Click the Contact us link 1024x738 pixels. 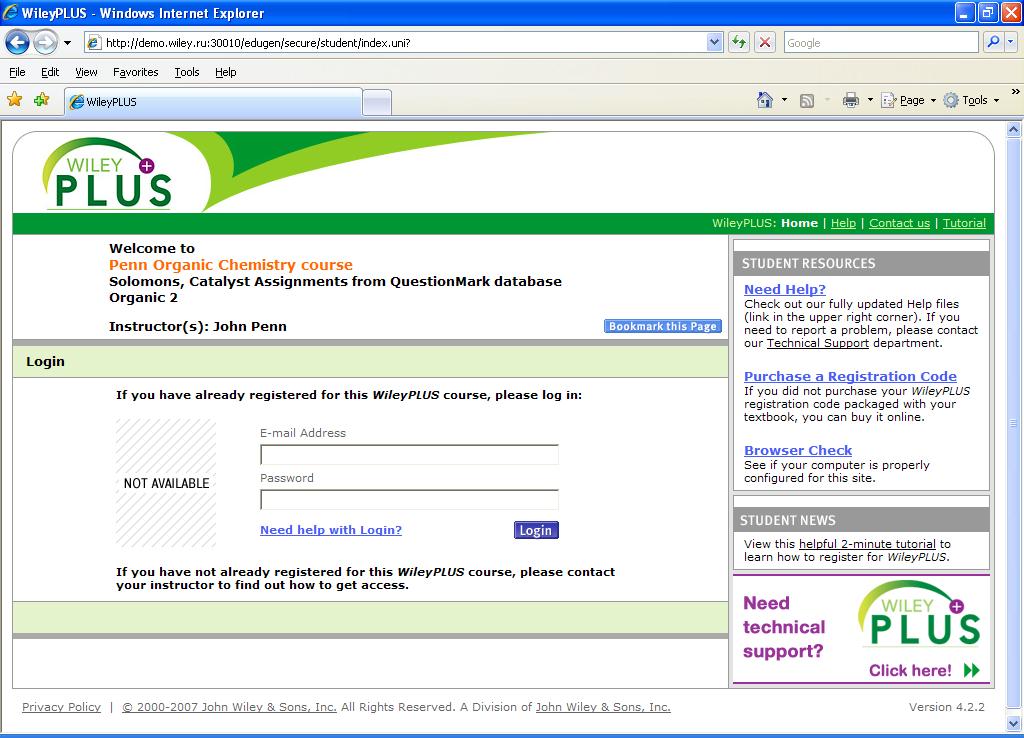pyautogui.click(x=899, y=223)
